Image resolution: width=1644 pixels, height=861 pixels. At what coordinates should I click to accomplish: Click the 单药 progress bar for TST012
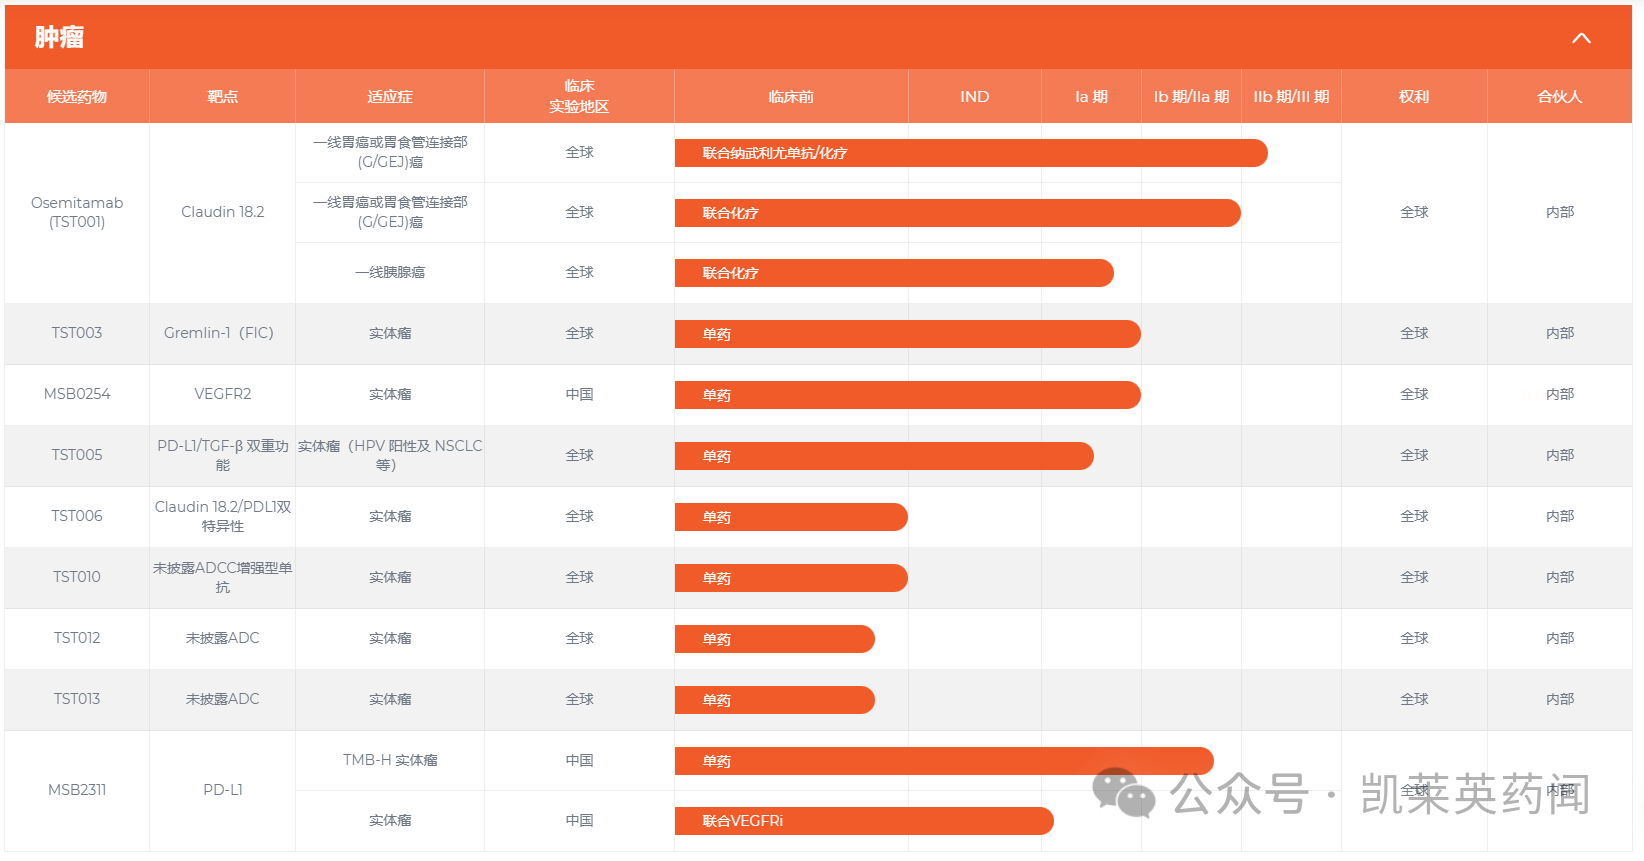tap(775, 639)
